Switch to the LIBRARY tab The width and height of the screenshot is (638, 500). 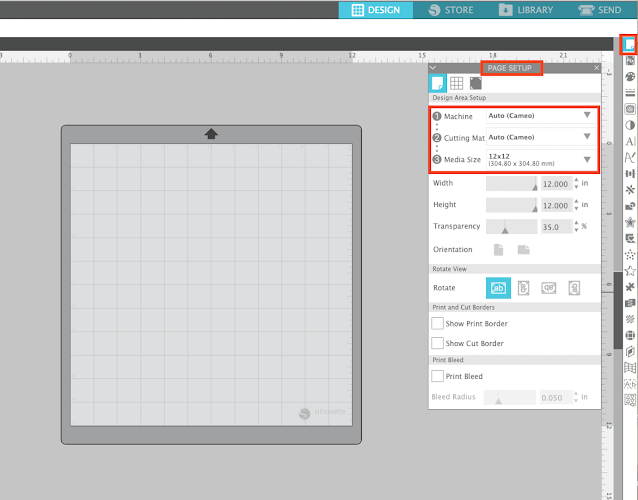526,10
